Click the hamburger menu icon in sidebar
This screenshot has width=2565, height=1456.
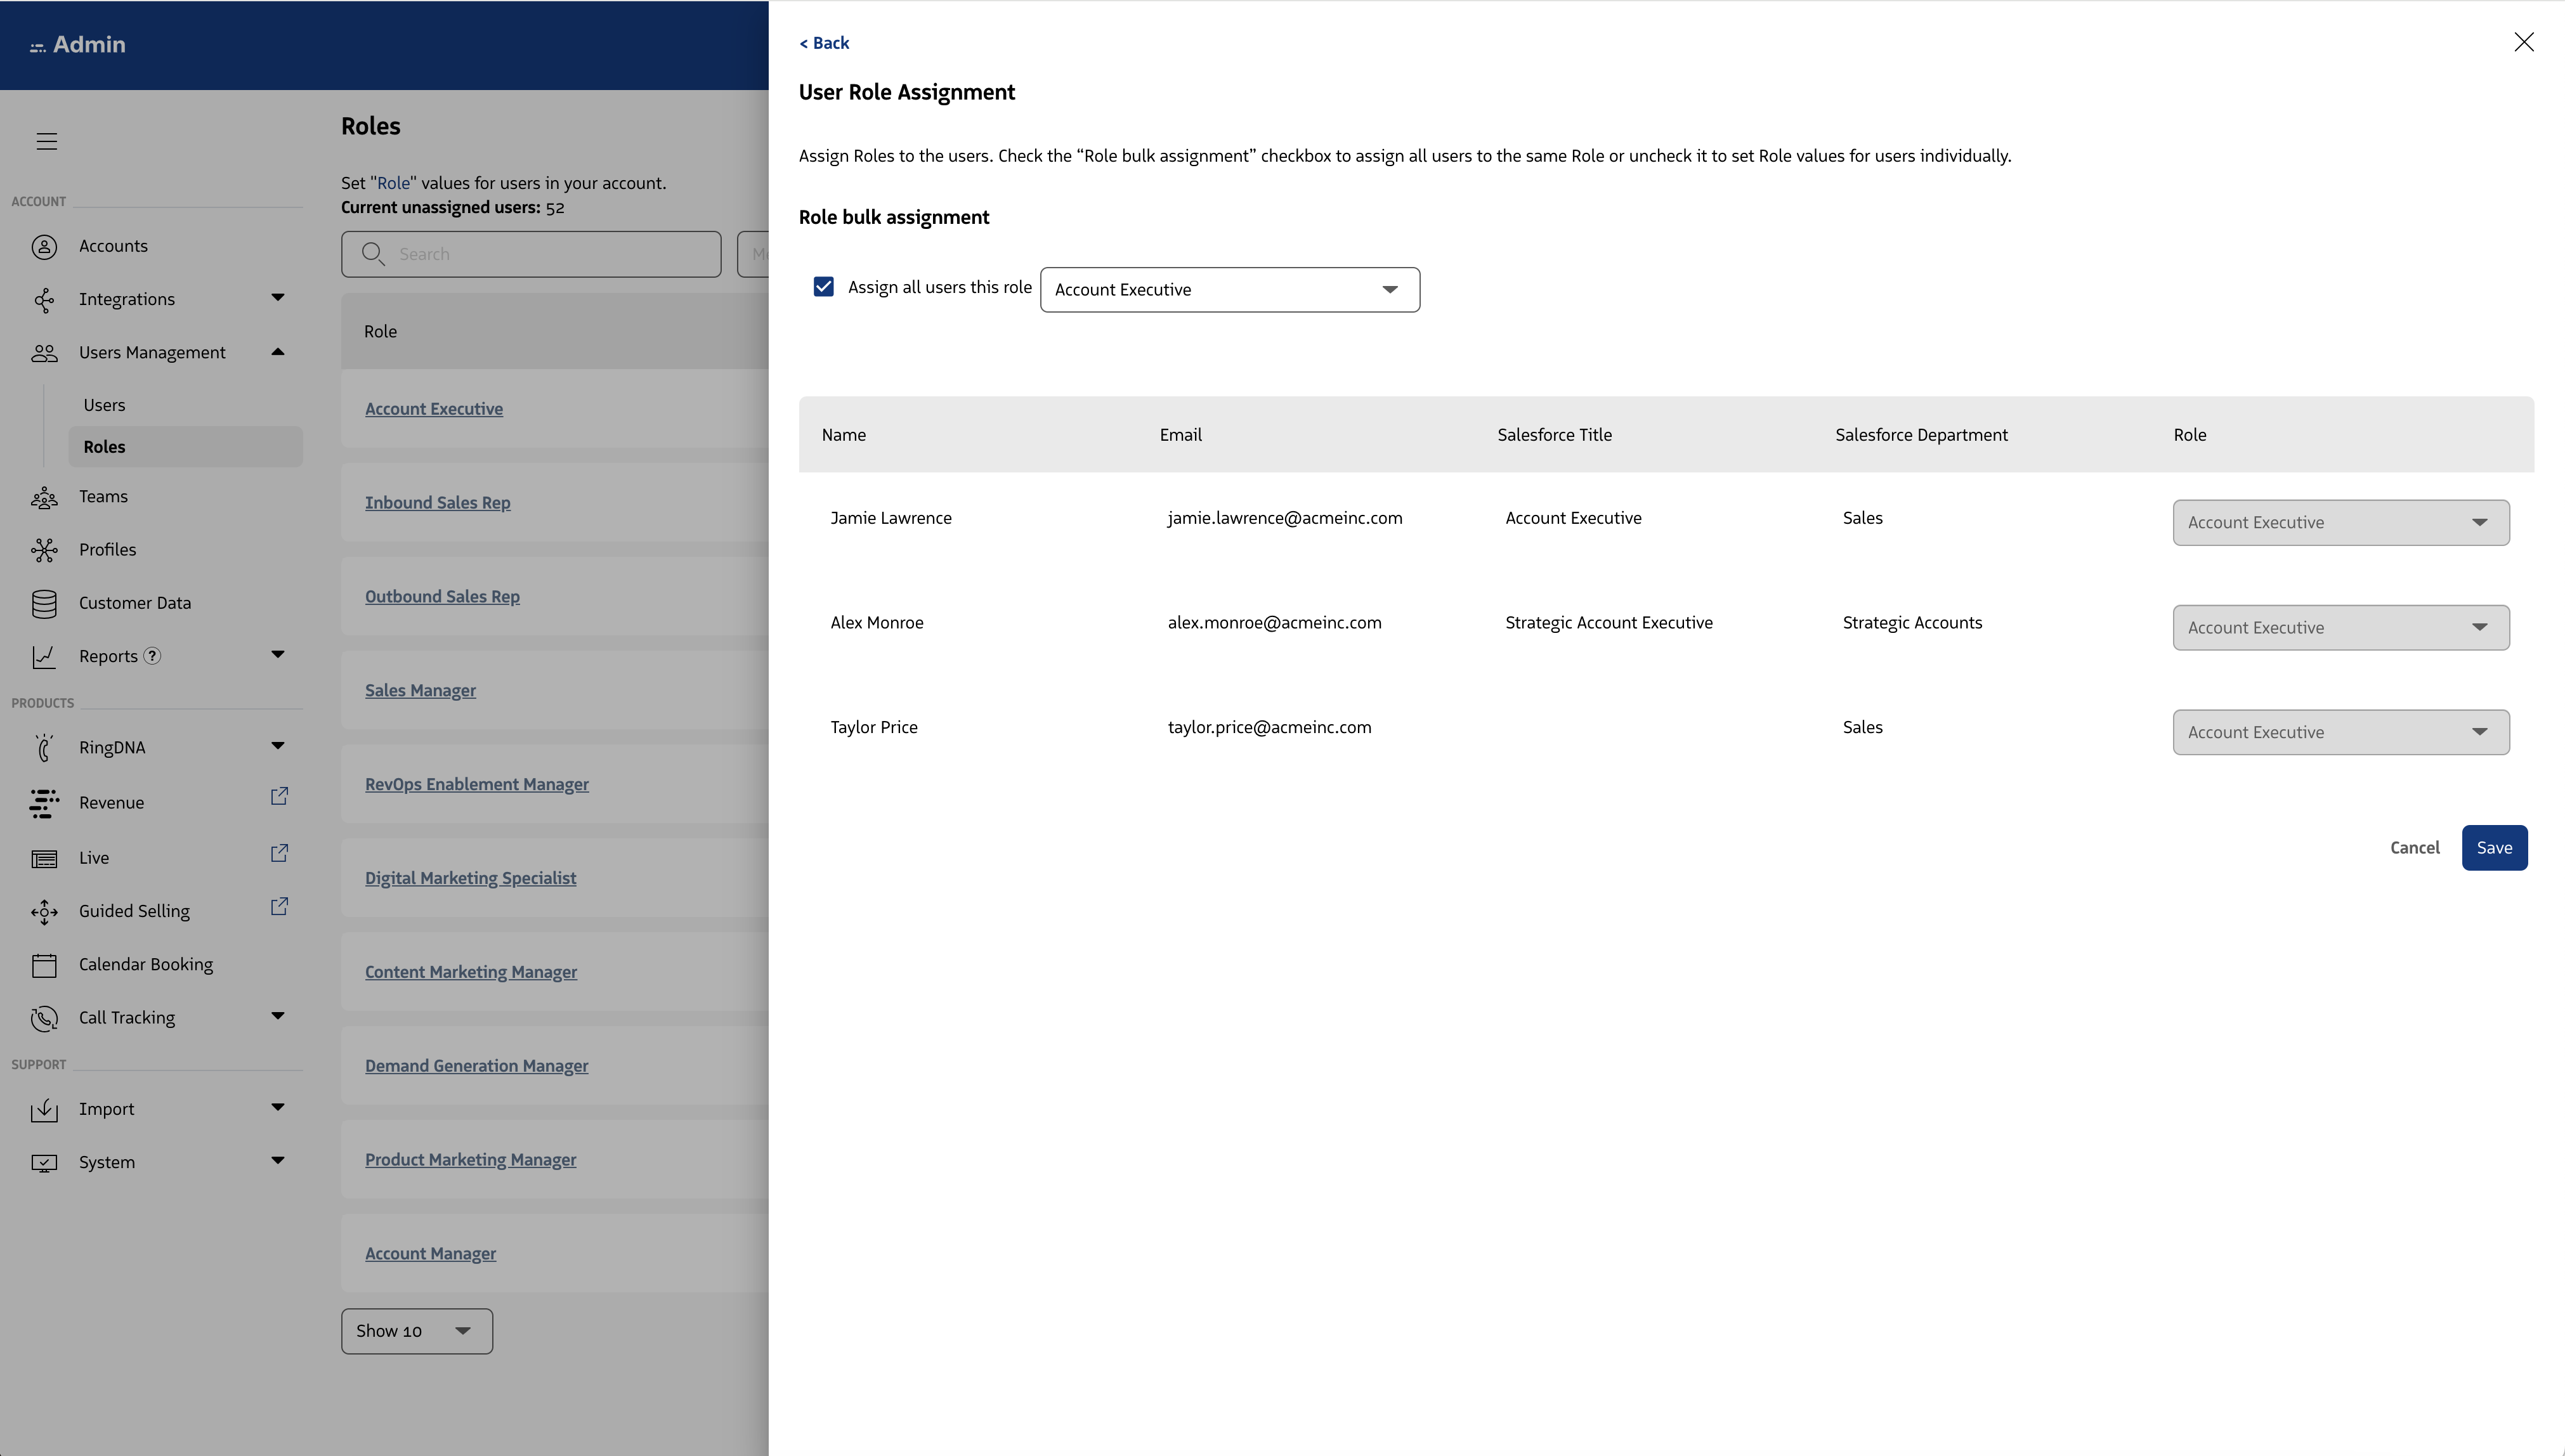(x=47, y=141)
